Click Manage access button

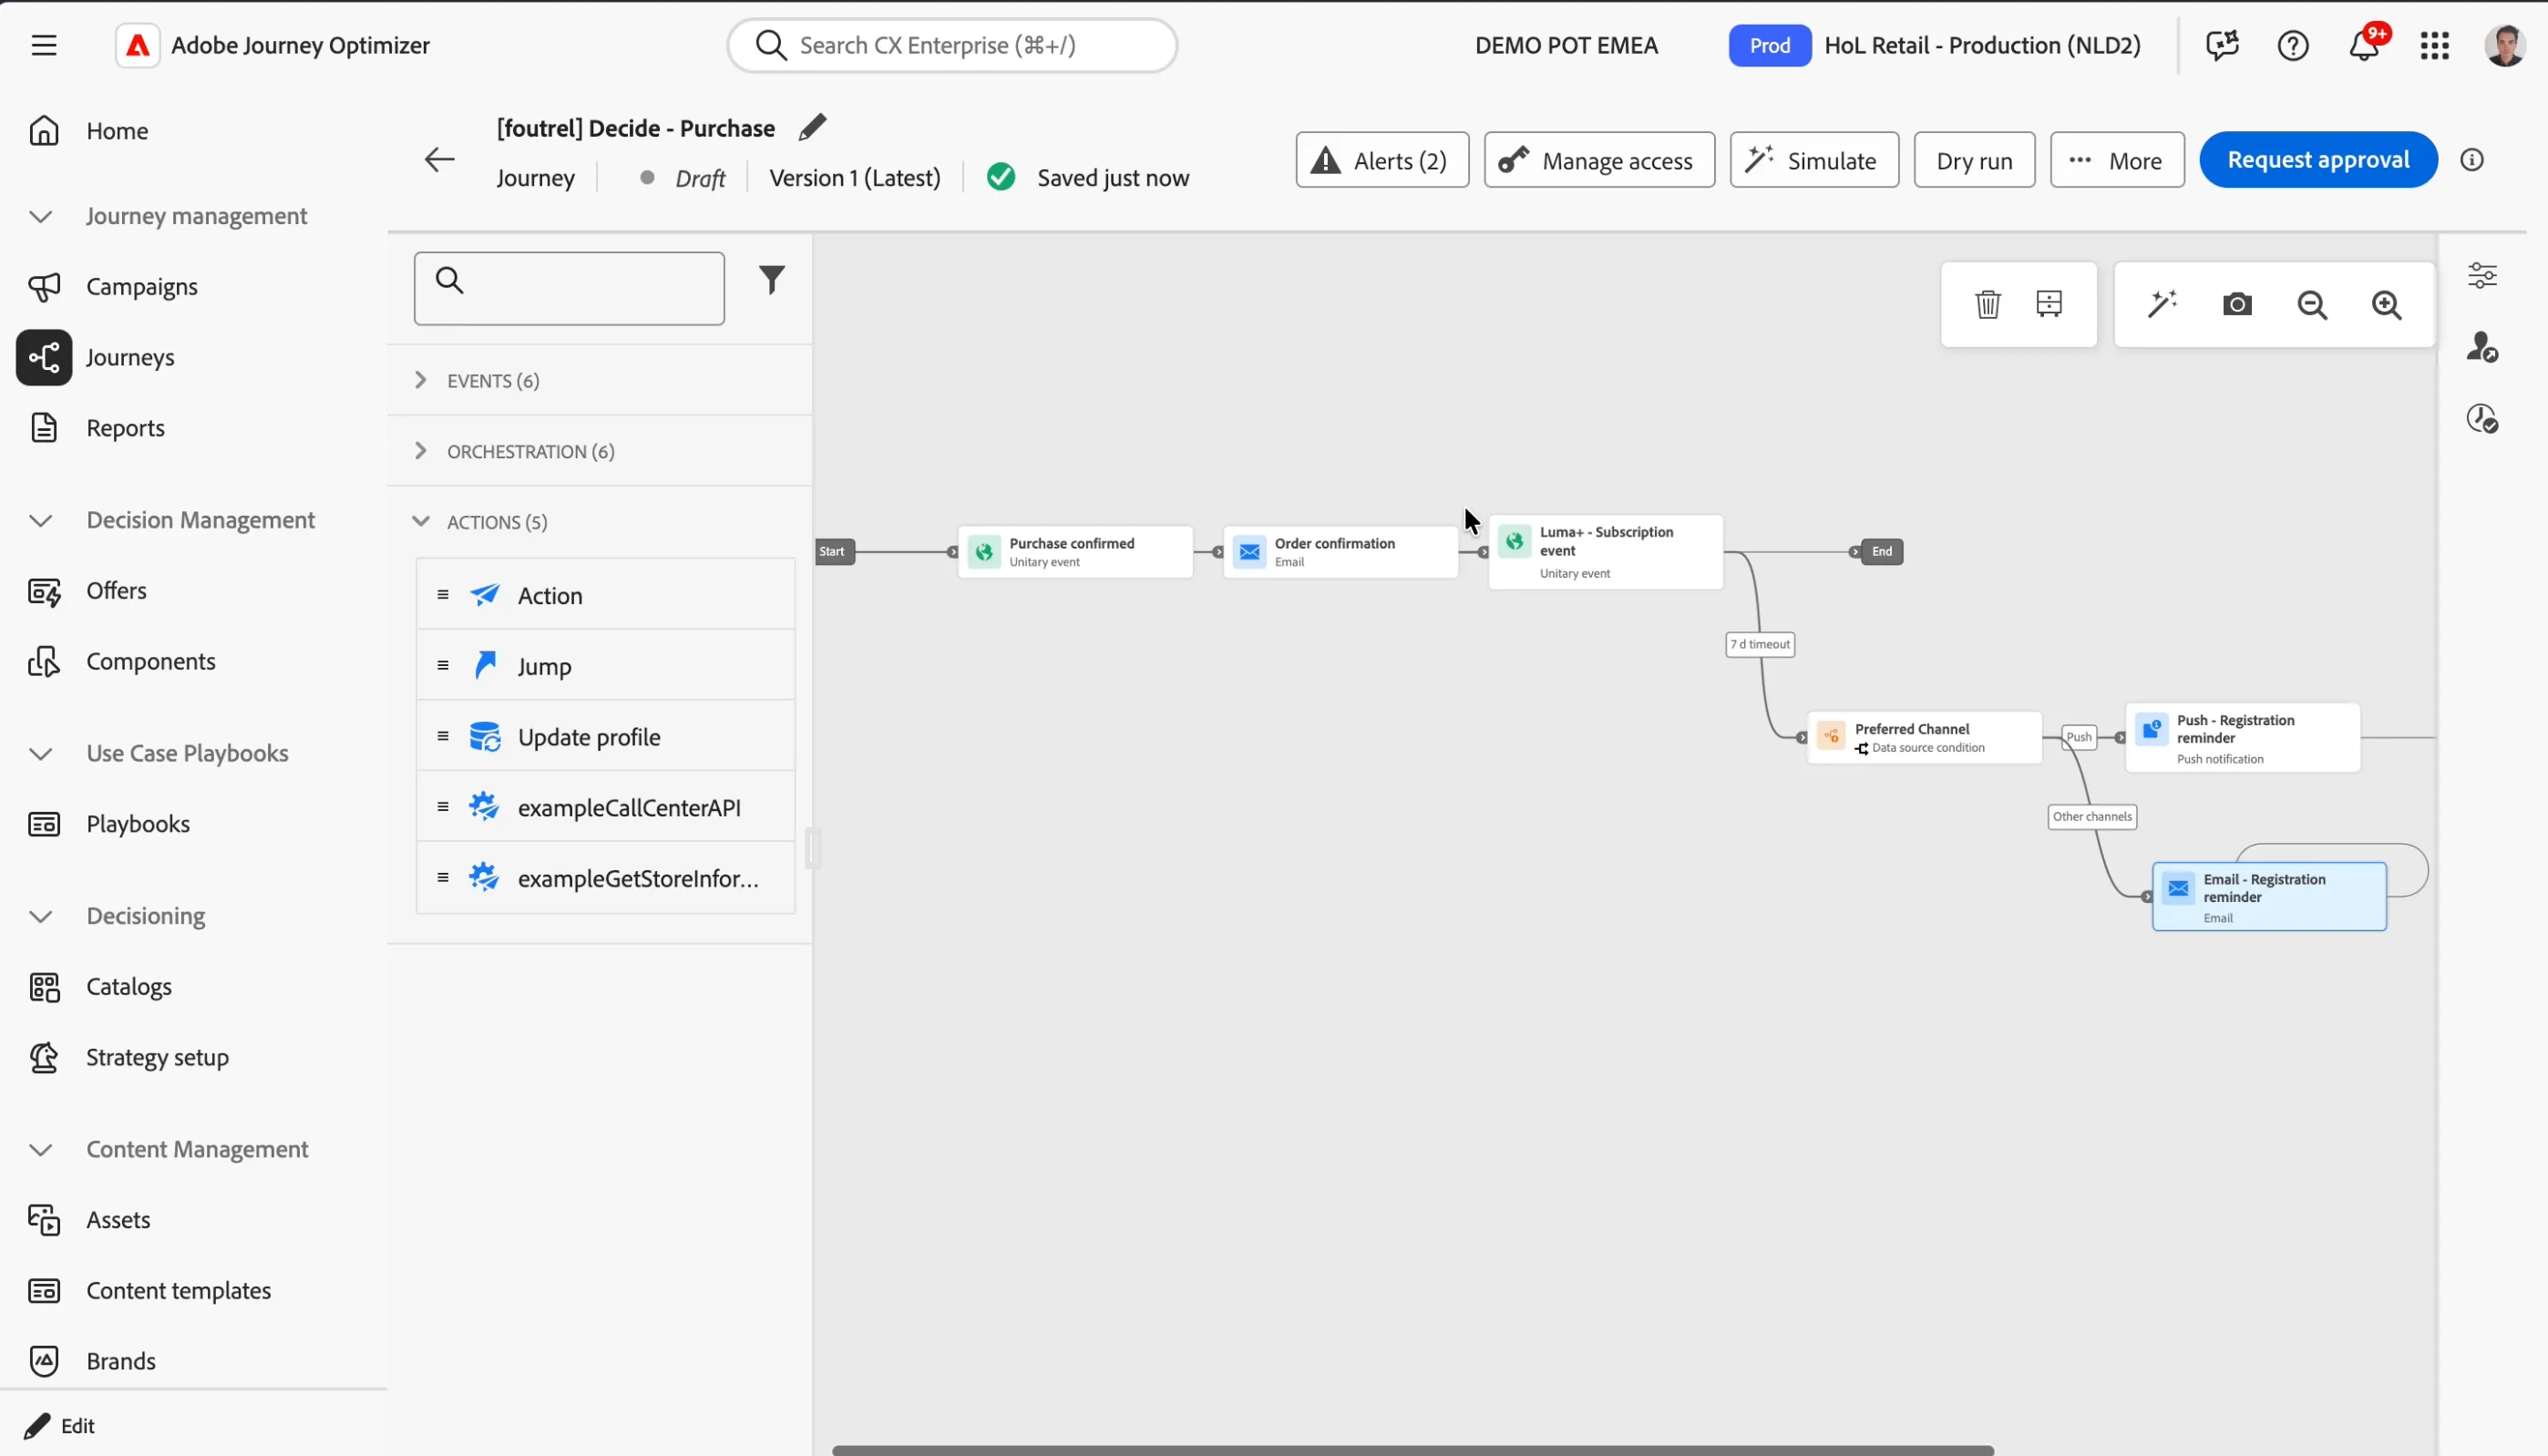coord(1598,160)
